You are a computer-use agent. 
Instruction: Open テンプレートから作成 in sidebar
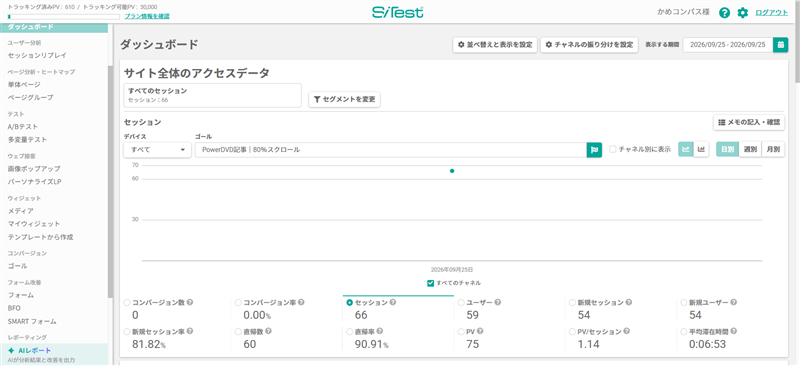tap(40, 237)
